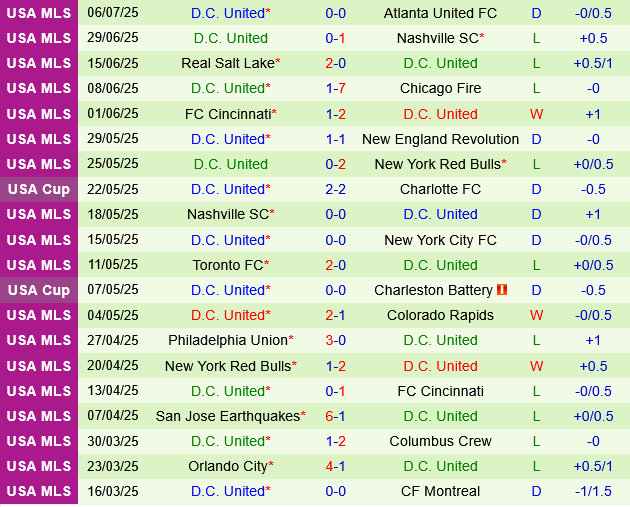The image size is (630, 507).
Task: Select Real Salt Lake team name
Action: (x=227, y=63)
